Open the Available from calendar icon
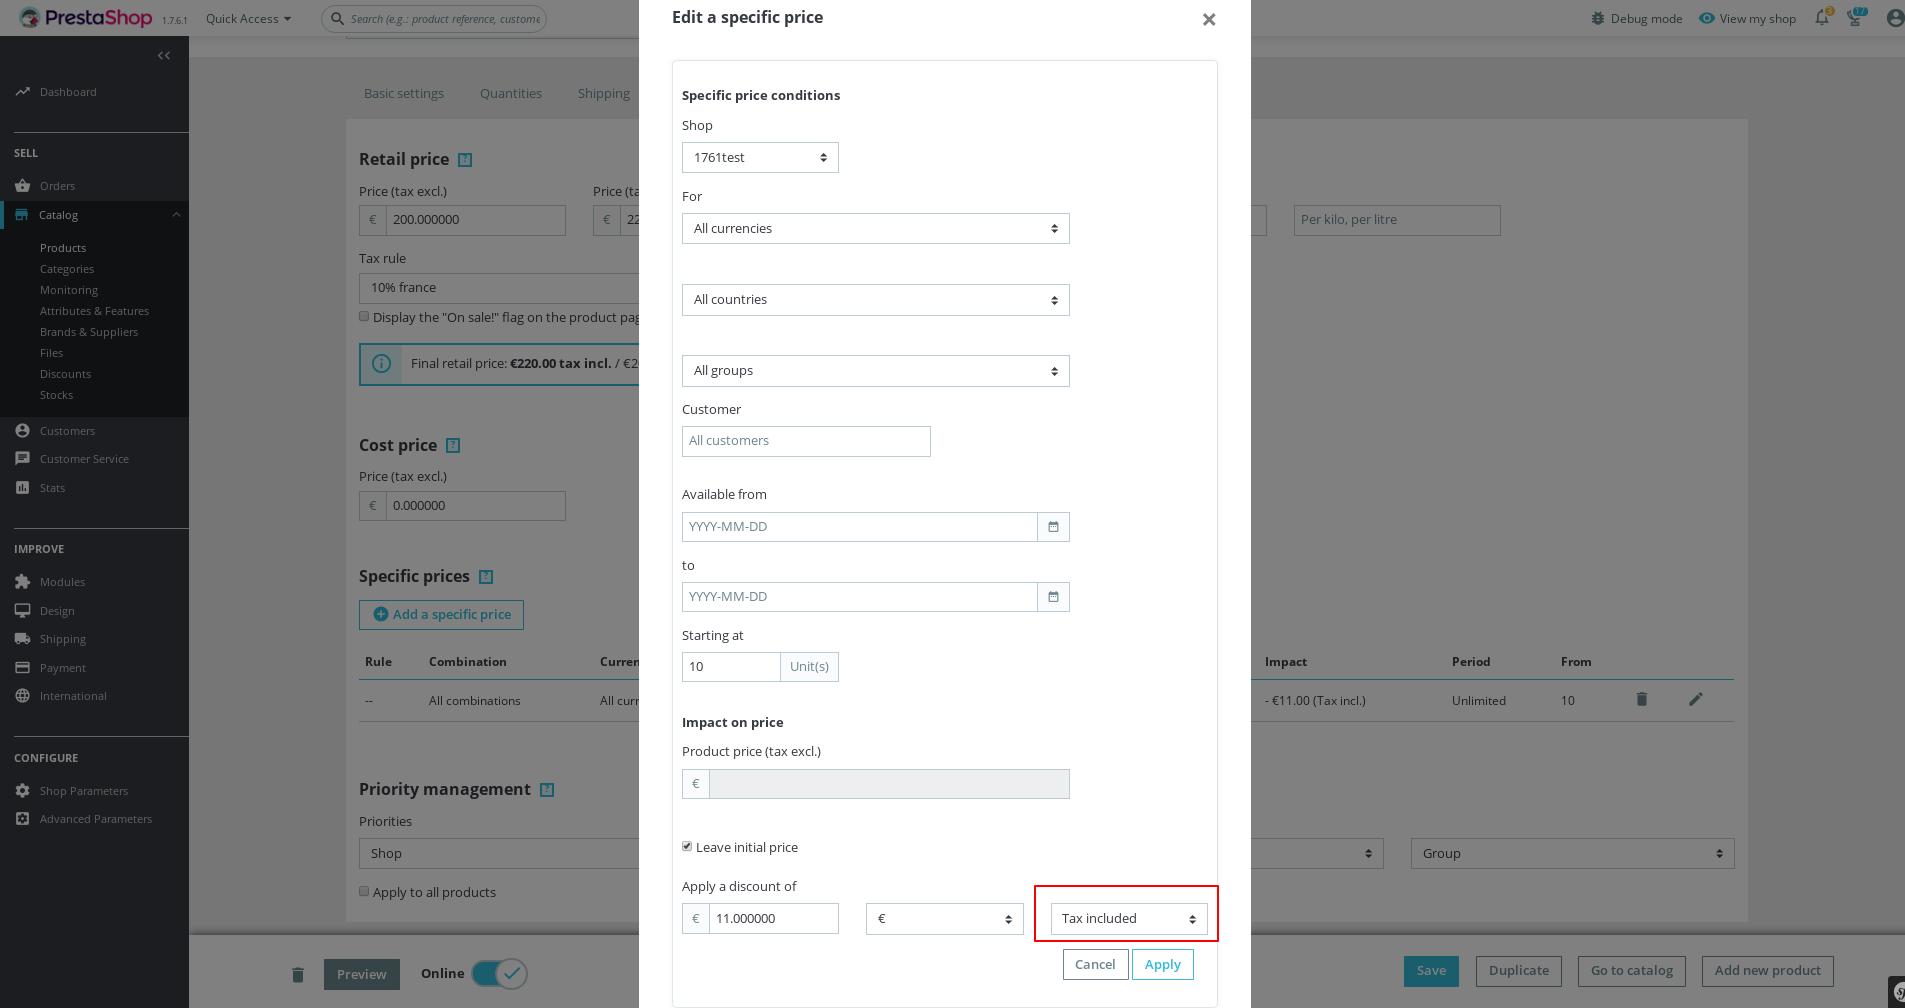The image size is (1905, 1008). pos(1053,527)
